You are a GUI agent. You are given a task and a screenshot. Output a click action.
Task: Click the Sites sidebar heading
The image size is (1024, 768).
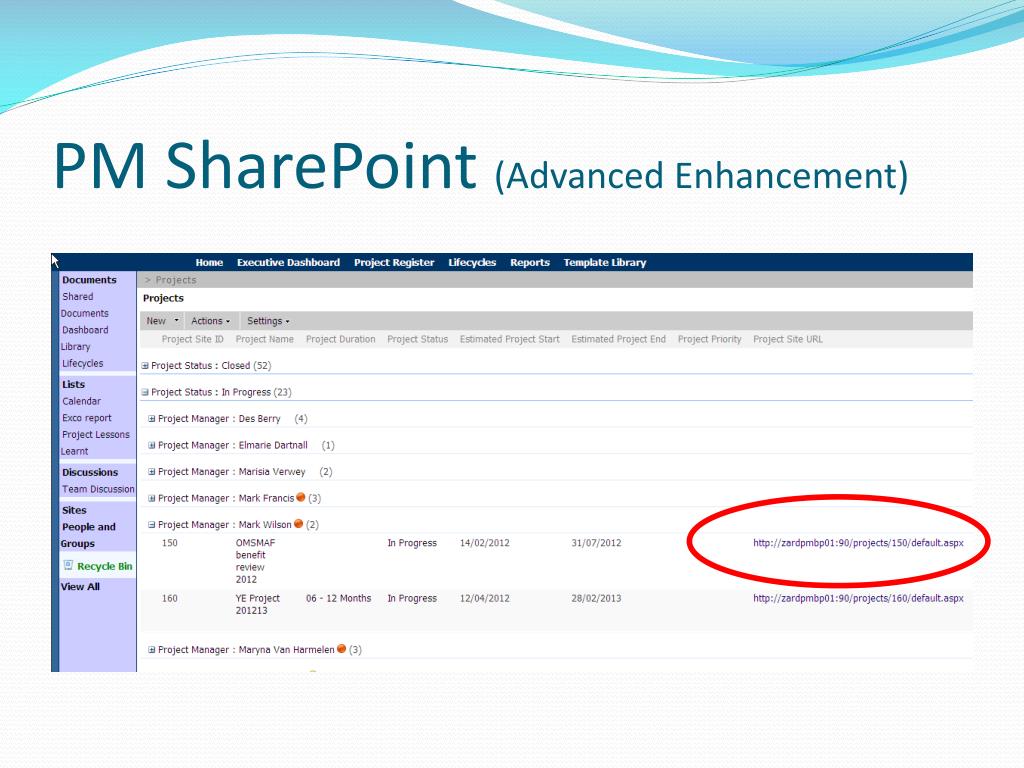click(x=74, y=510)
